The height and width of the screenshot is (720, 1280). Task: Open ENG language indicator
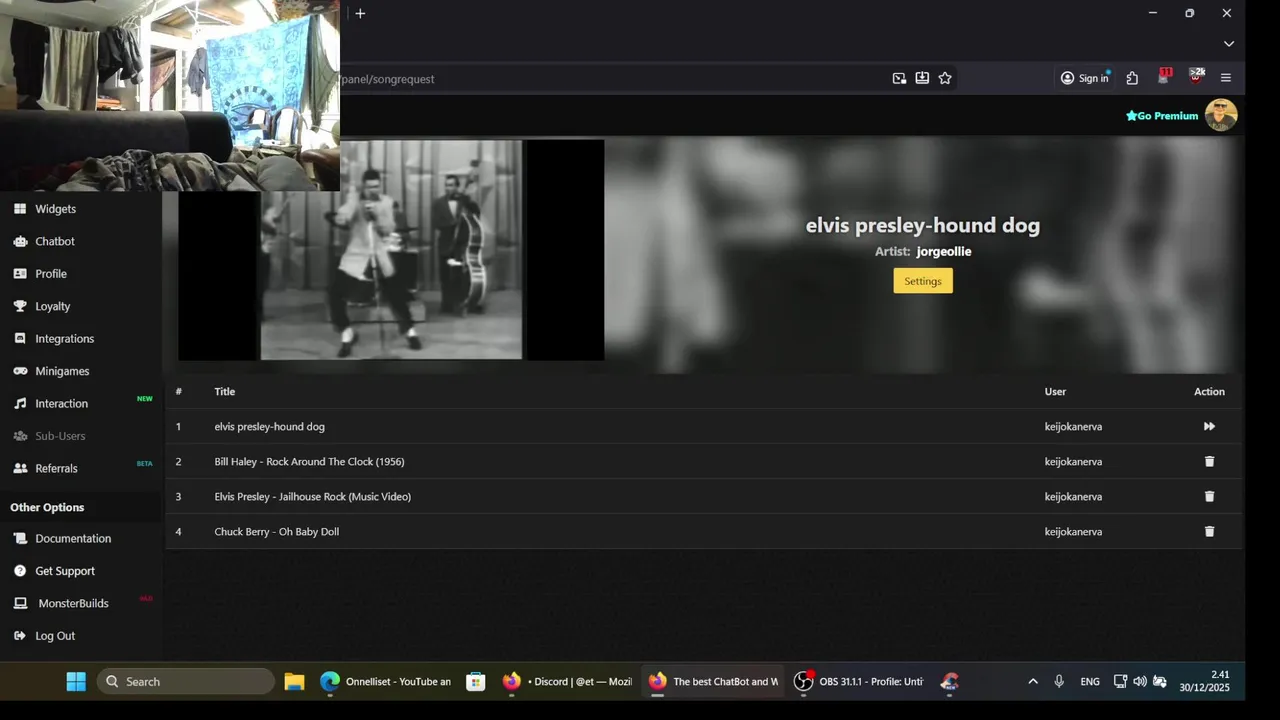(x=1090, y=682)
